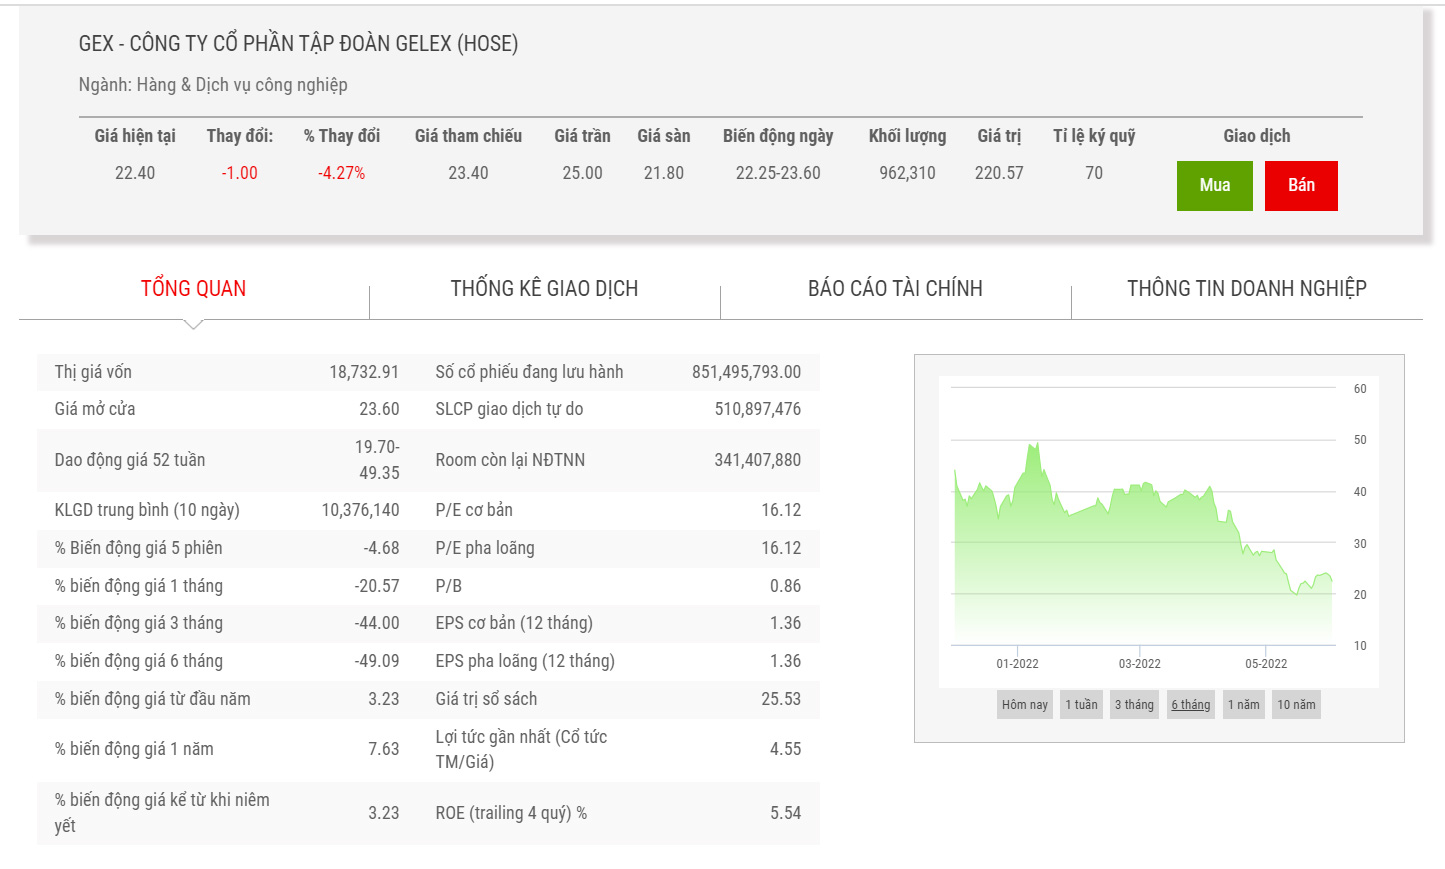Open the BÁO CÁO TÀI CHÍNH tab

[895, 289]
